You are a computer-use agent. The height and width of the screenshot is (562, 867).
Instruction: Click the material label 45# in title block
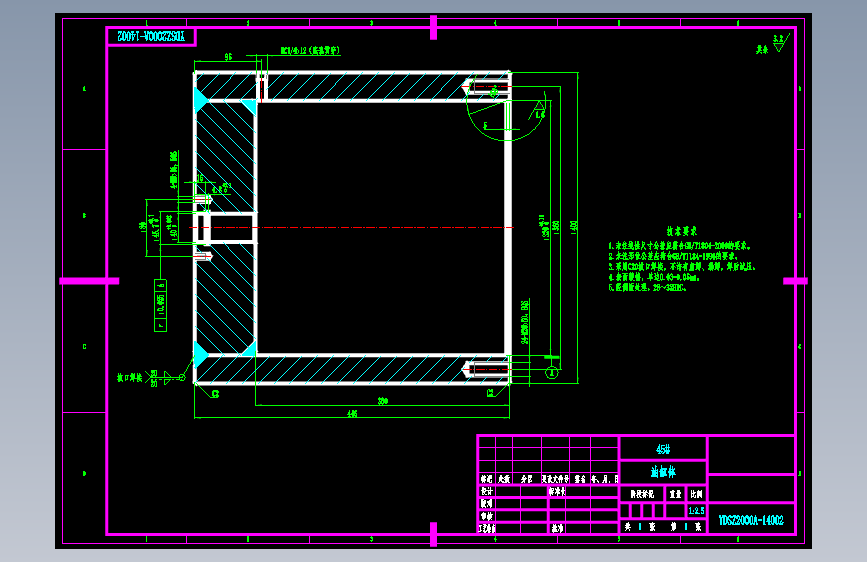(663, 449)
